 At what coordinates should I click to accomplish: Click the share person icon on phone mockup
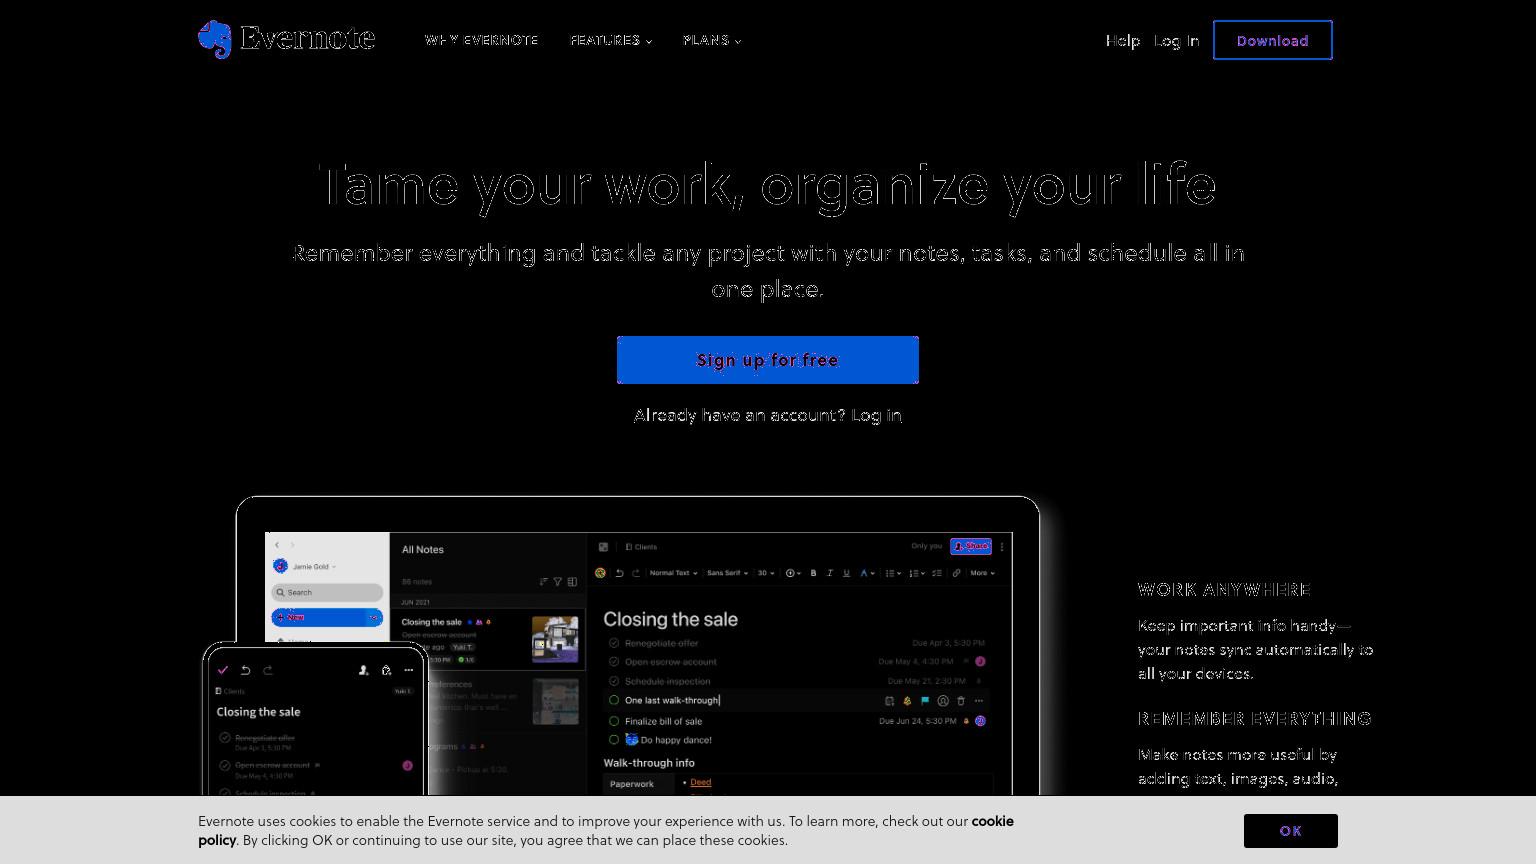pyautogui.click(x=363, y=670)
